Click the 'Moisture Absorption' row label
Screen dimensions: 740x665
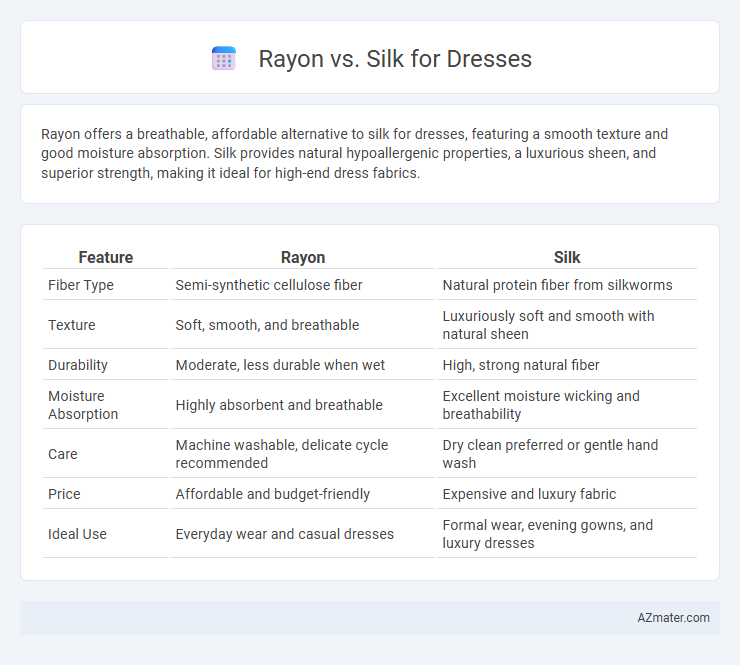point(83,405)
